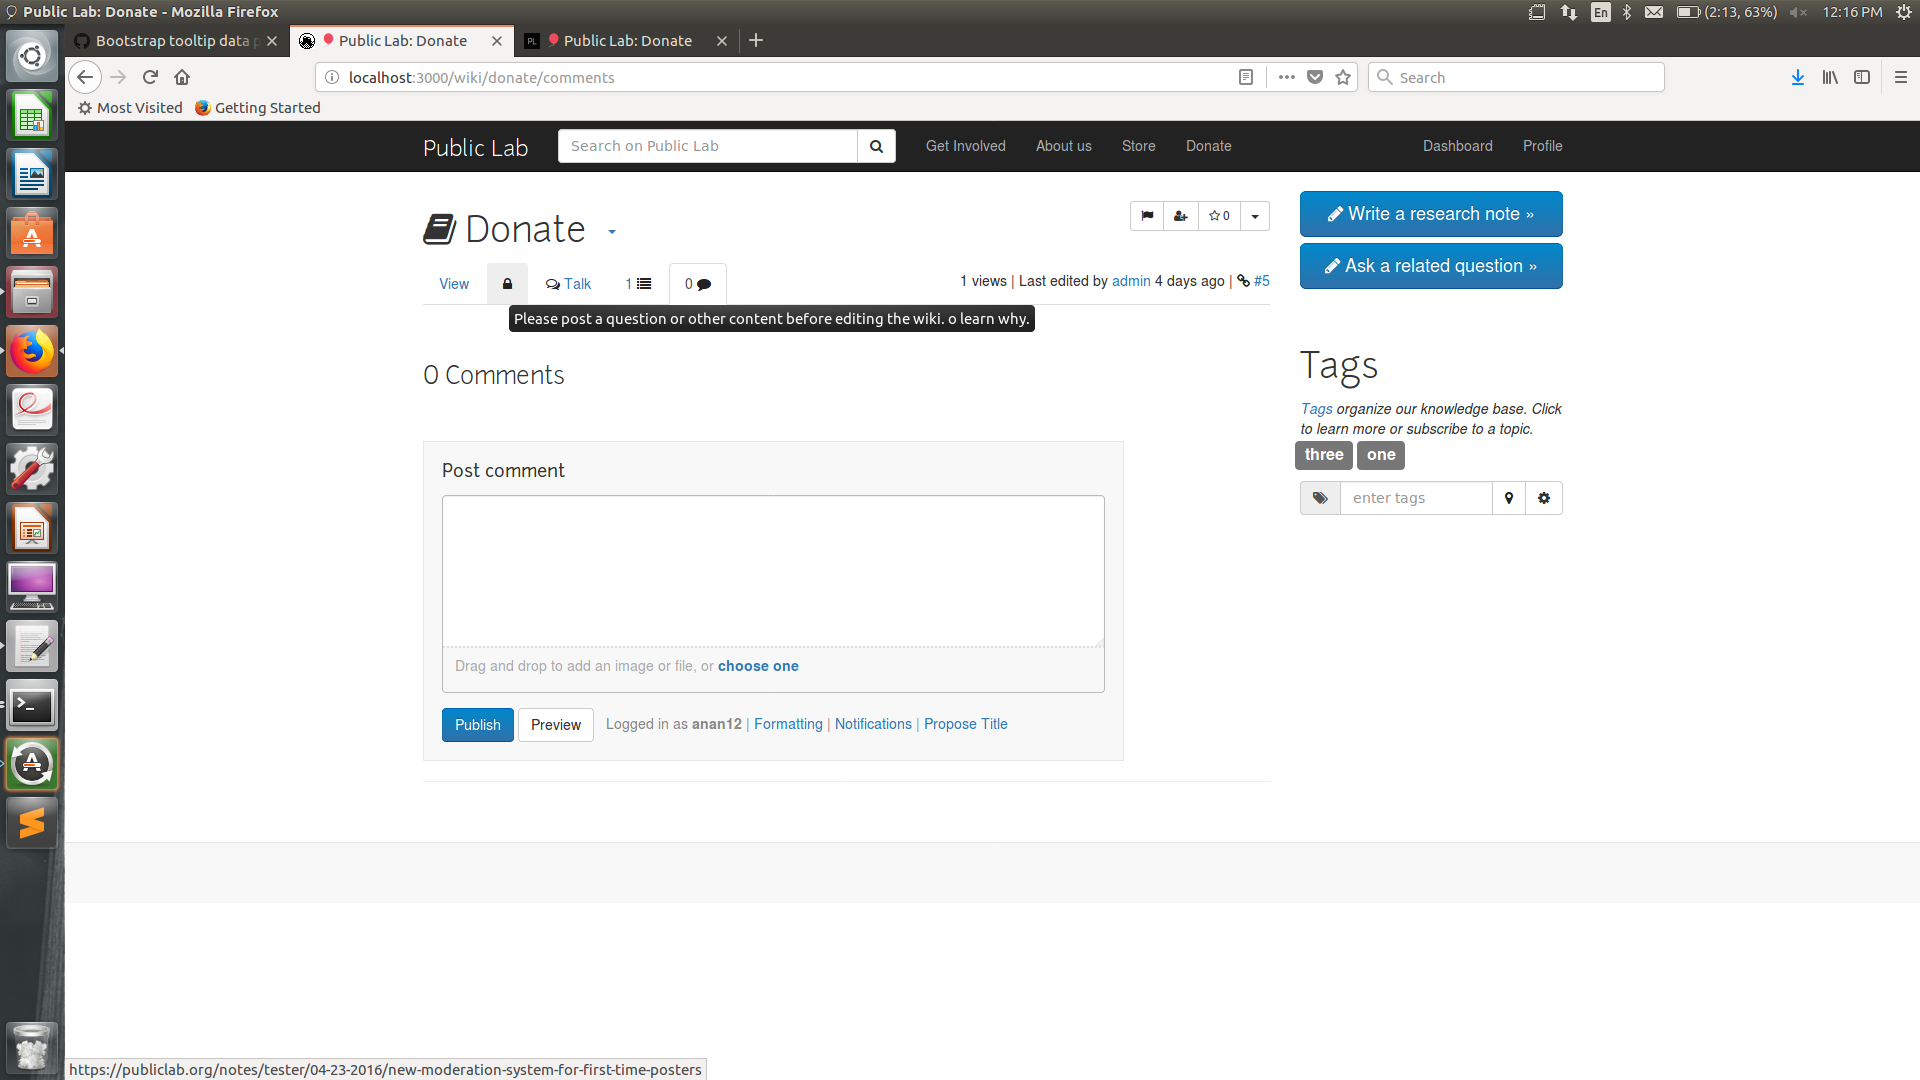Click the "three" tag badge
Screen dimensions: 1920x1080
pyautogui.click(x=1323, y=455)
